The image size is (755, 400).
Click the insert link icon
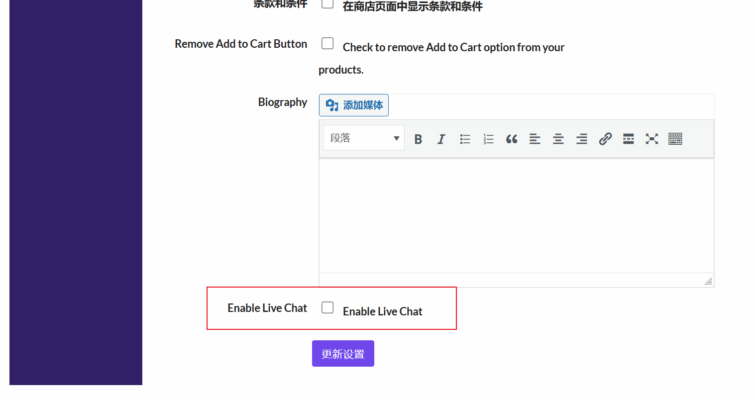point(605,139)
